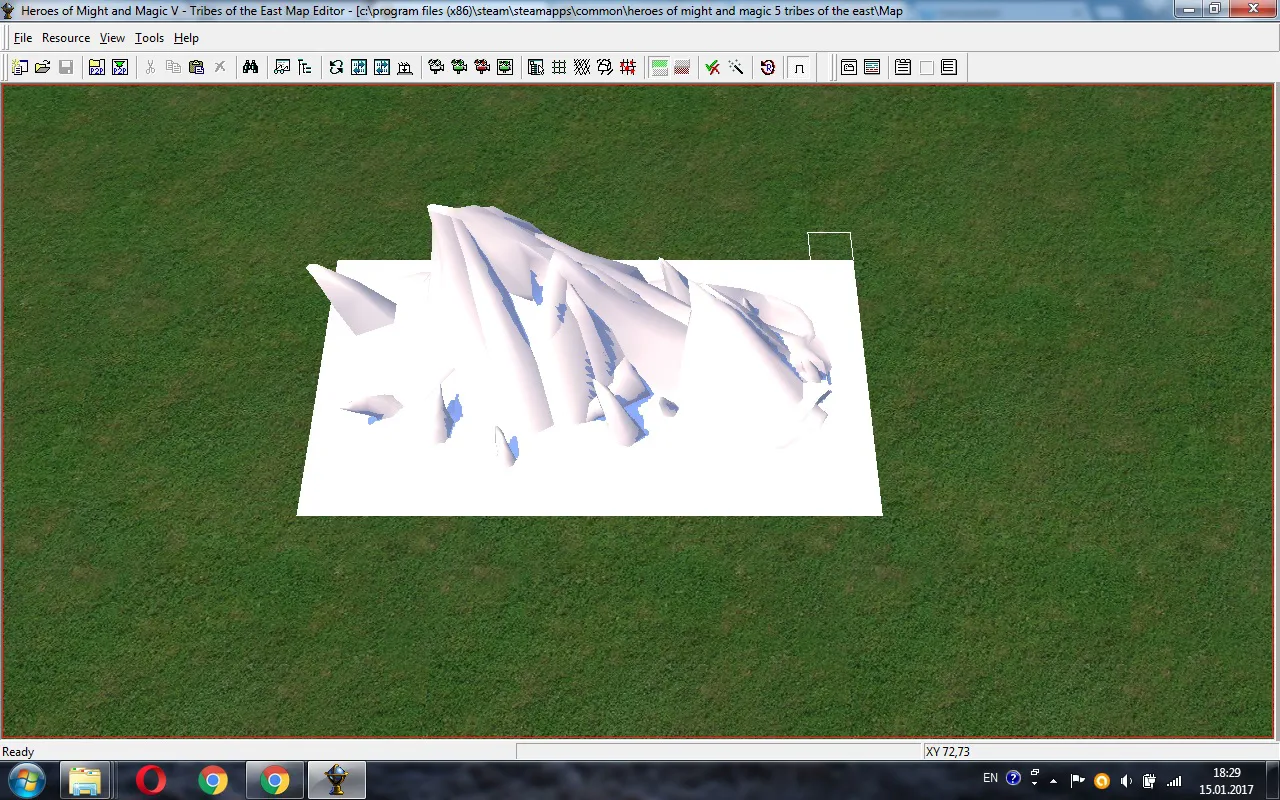Screen dimensions: 1280x800
Task: Click the Save floppy disk icon
Action: 66,67
